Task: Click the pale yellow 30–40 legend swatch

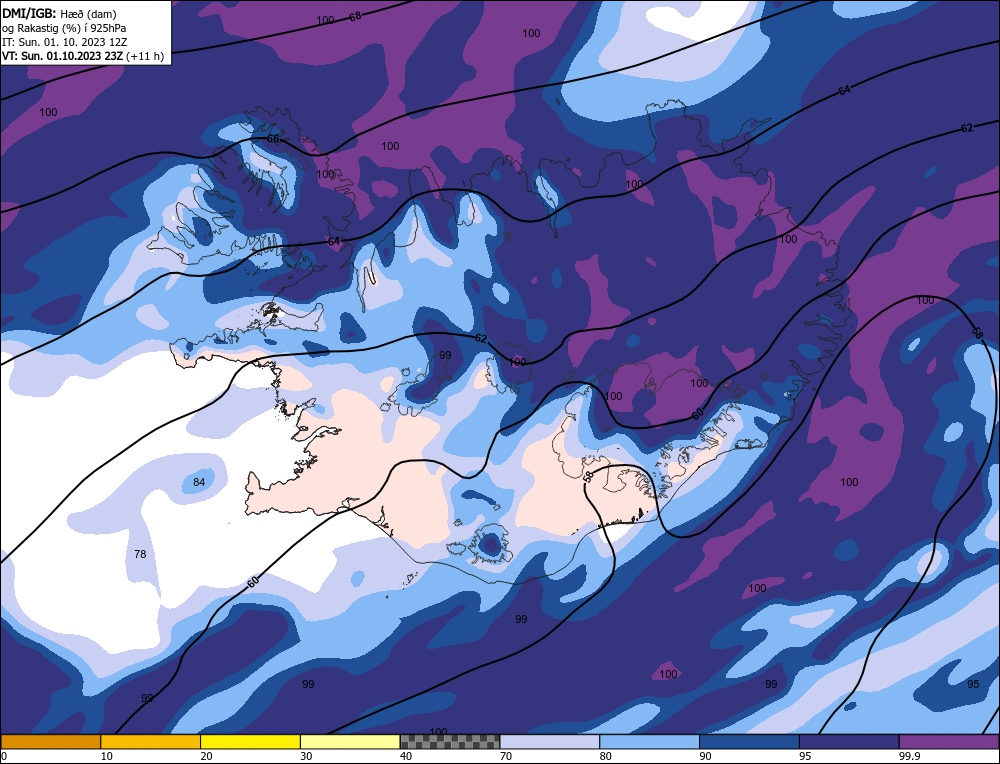Action: [x=350, y=741]
